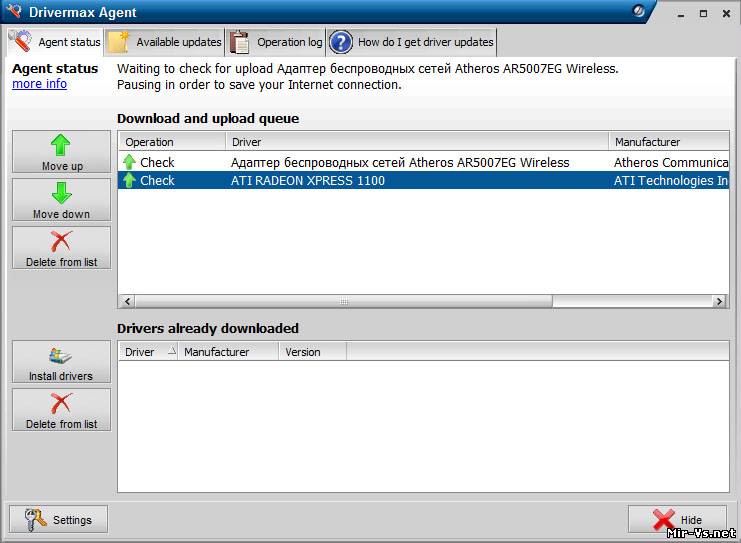Image resolution: width=741 pixels, height=543 pixels.
Task: Click the green Move down arrow icon
Action: coord(61,194)
